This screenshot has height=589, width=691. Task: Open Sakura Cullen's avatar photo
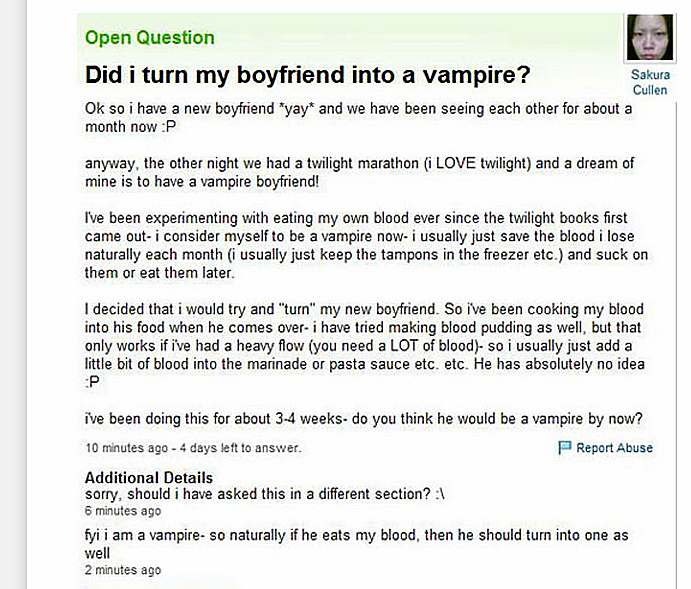click(650, 37)
